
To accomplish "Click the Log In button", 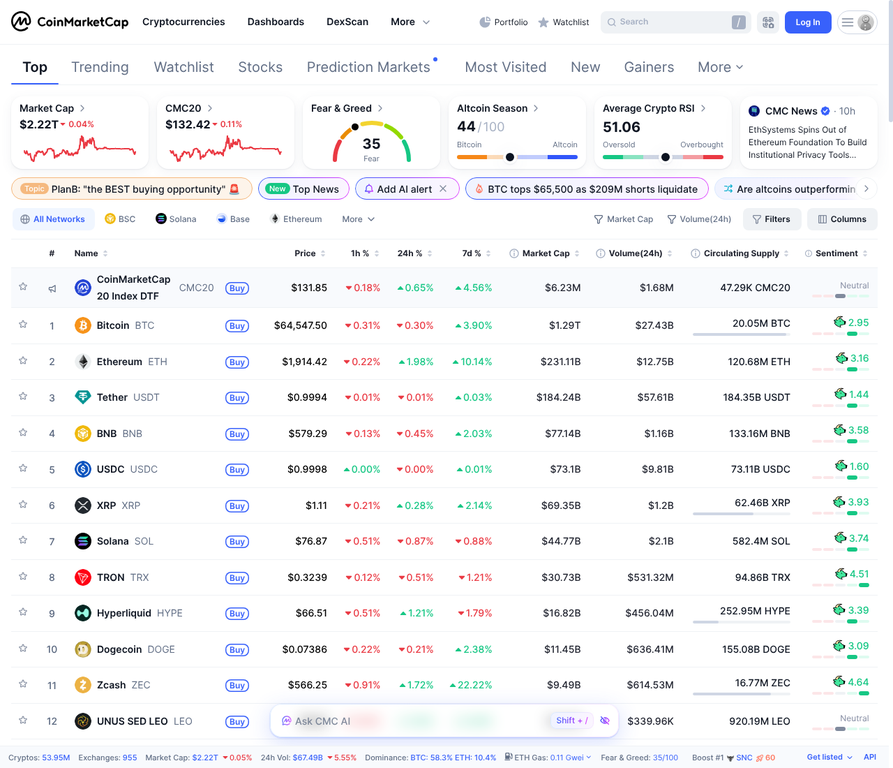I will pyautogui.click(x=808, y=22).
